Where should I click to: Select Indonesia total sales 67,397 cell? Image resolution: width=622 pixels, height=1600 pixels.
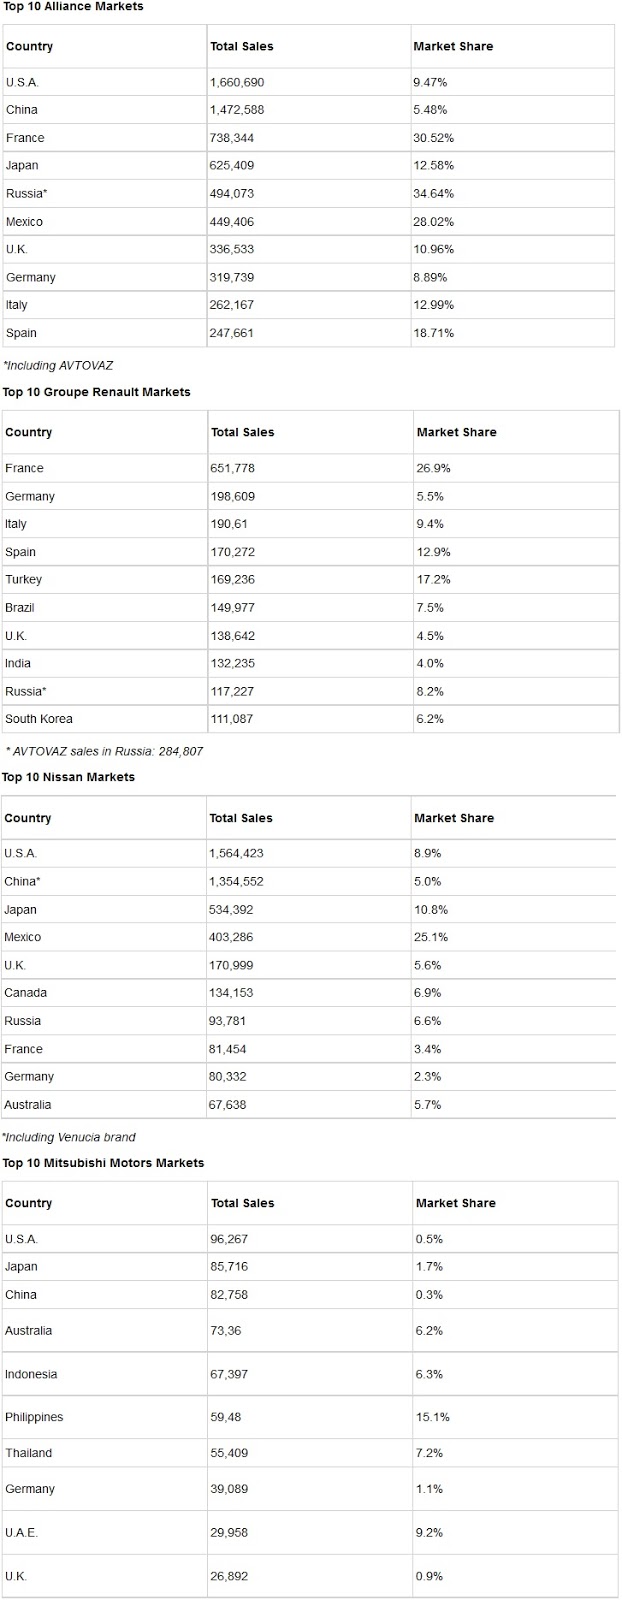coord(229,1375)
